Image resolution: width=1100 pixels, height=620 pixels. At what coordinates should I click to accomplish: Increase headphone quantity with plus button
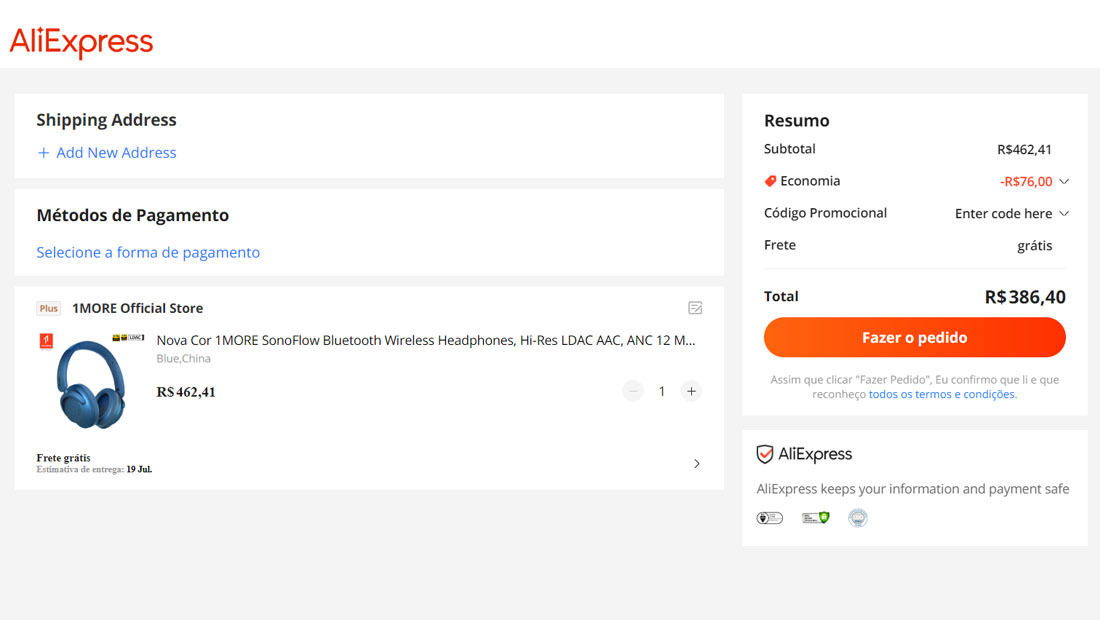[691, 391]
